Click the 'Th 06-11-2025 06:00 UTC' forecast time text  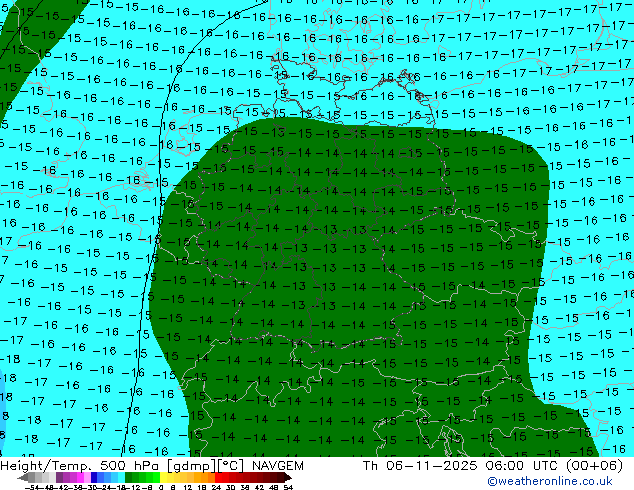pyautogui.click(x=461, y=466)
